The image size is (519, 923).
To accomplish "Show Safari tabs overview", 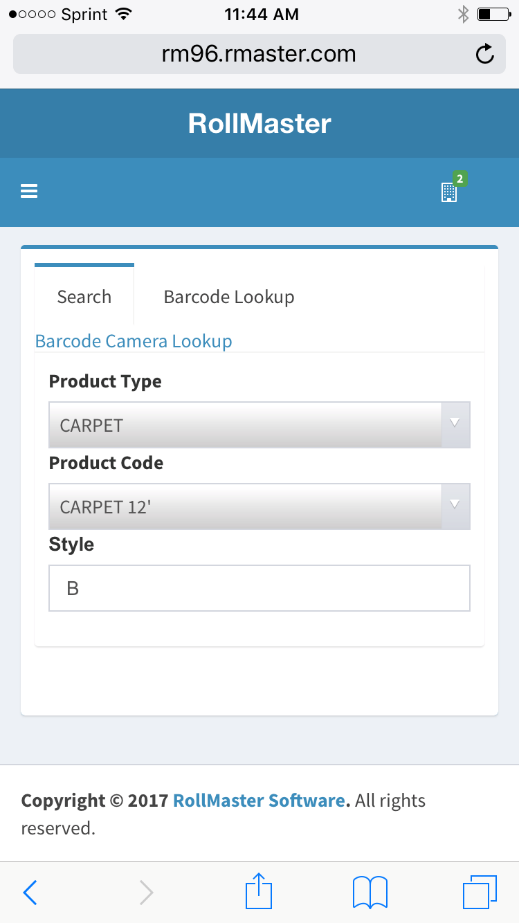I will [x=480, y=892].
